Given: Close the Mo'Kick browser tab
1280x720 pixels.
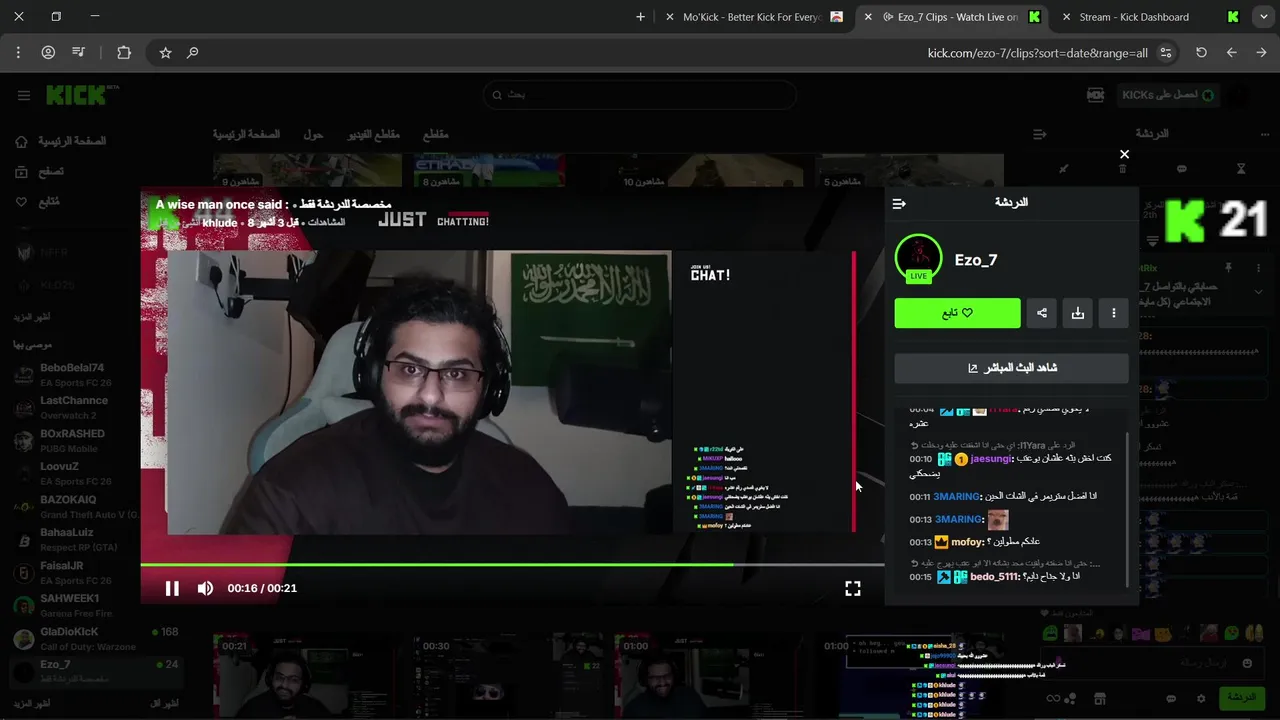Looking at the screenshot, I should tap(668, 17).
